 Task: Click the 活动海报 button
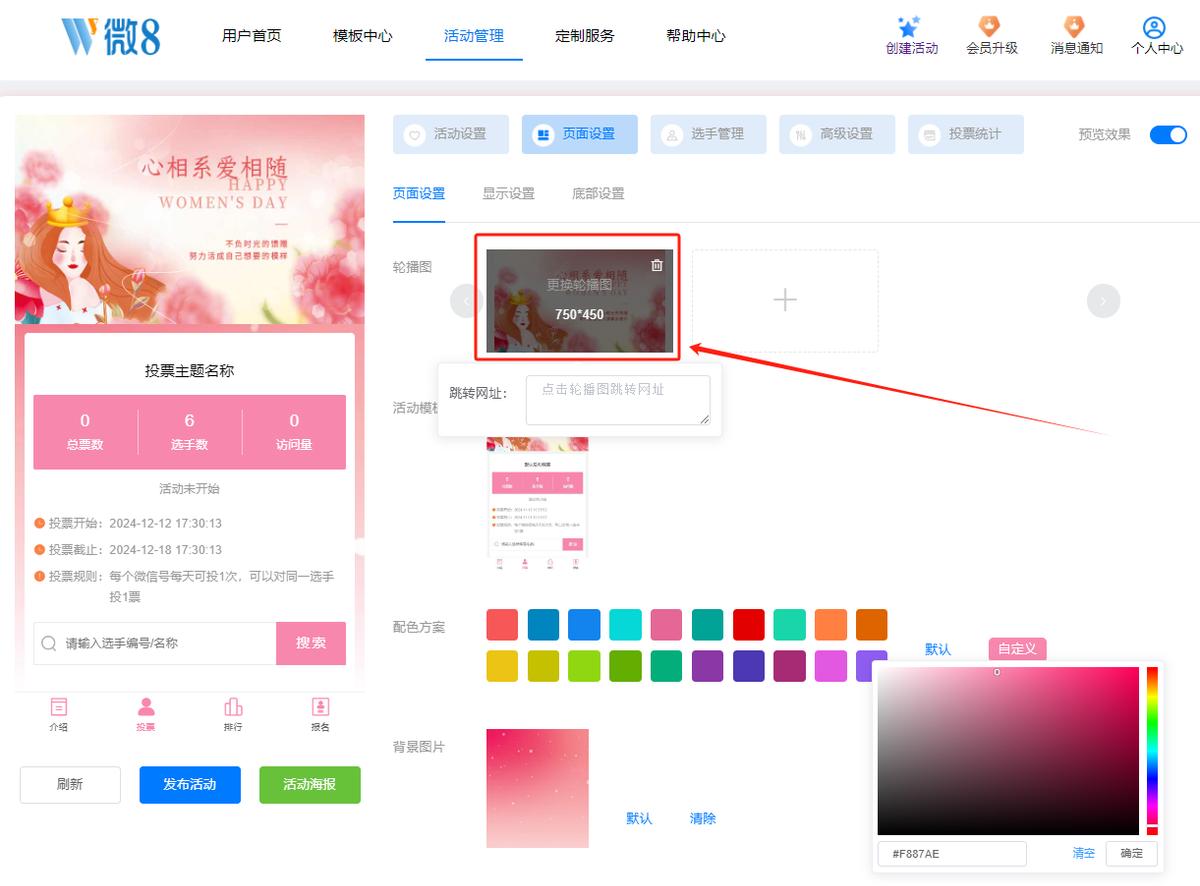click(x=310, y=785)
